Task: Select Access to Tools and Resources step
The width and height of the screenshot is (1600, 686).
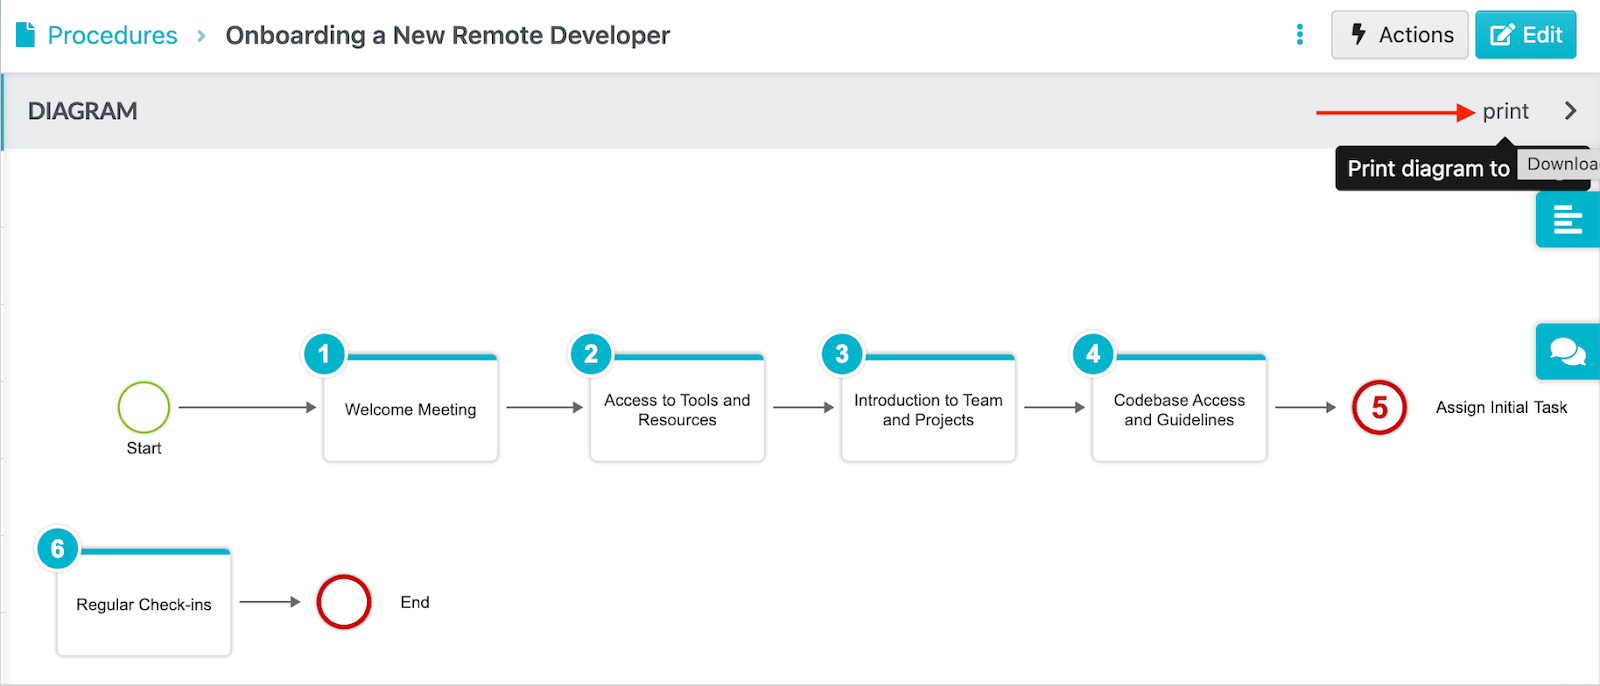Action: click(677, 410)
